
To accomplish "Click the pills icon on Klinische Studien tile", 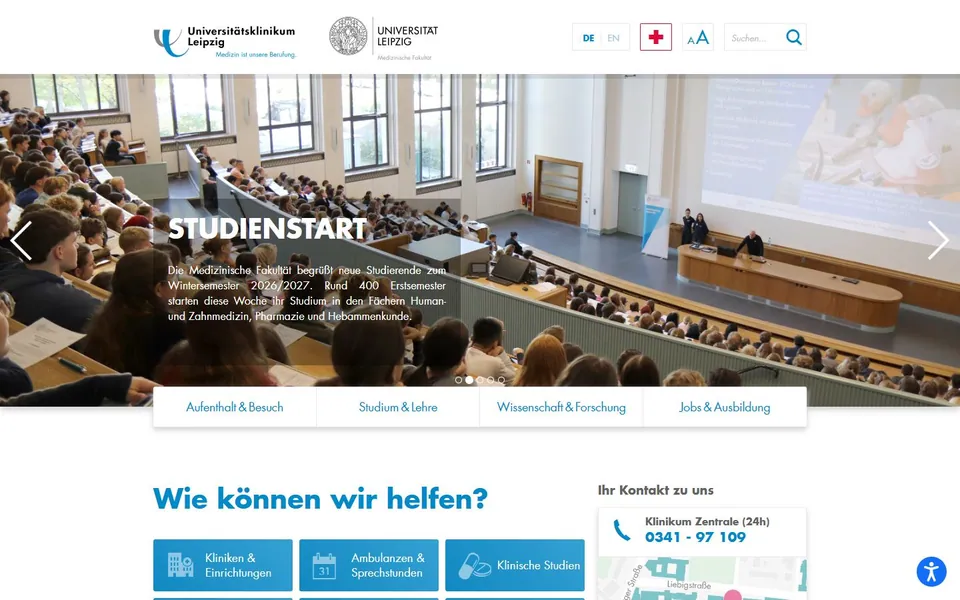I will (474, 566).
